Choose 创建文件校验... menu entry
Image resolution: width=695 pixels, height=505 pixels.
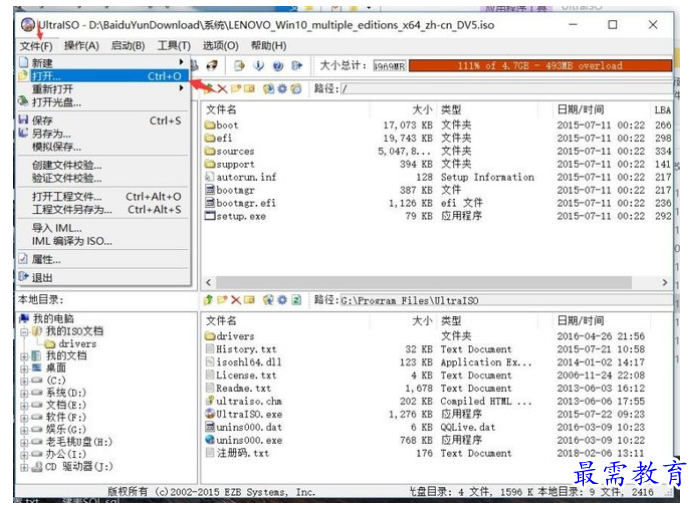[104, 165]
